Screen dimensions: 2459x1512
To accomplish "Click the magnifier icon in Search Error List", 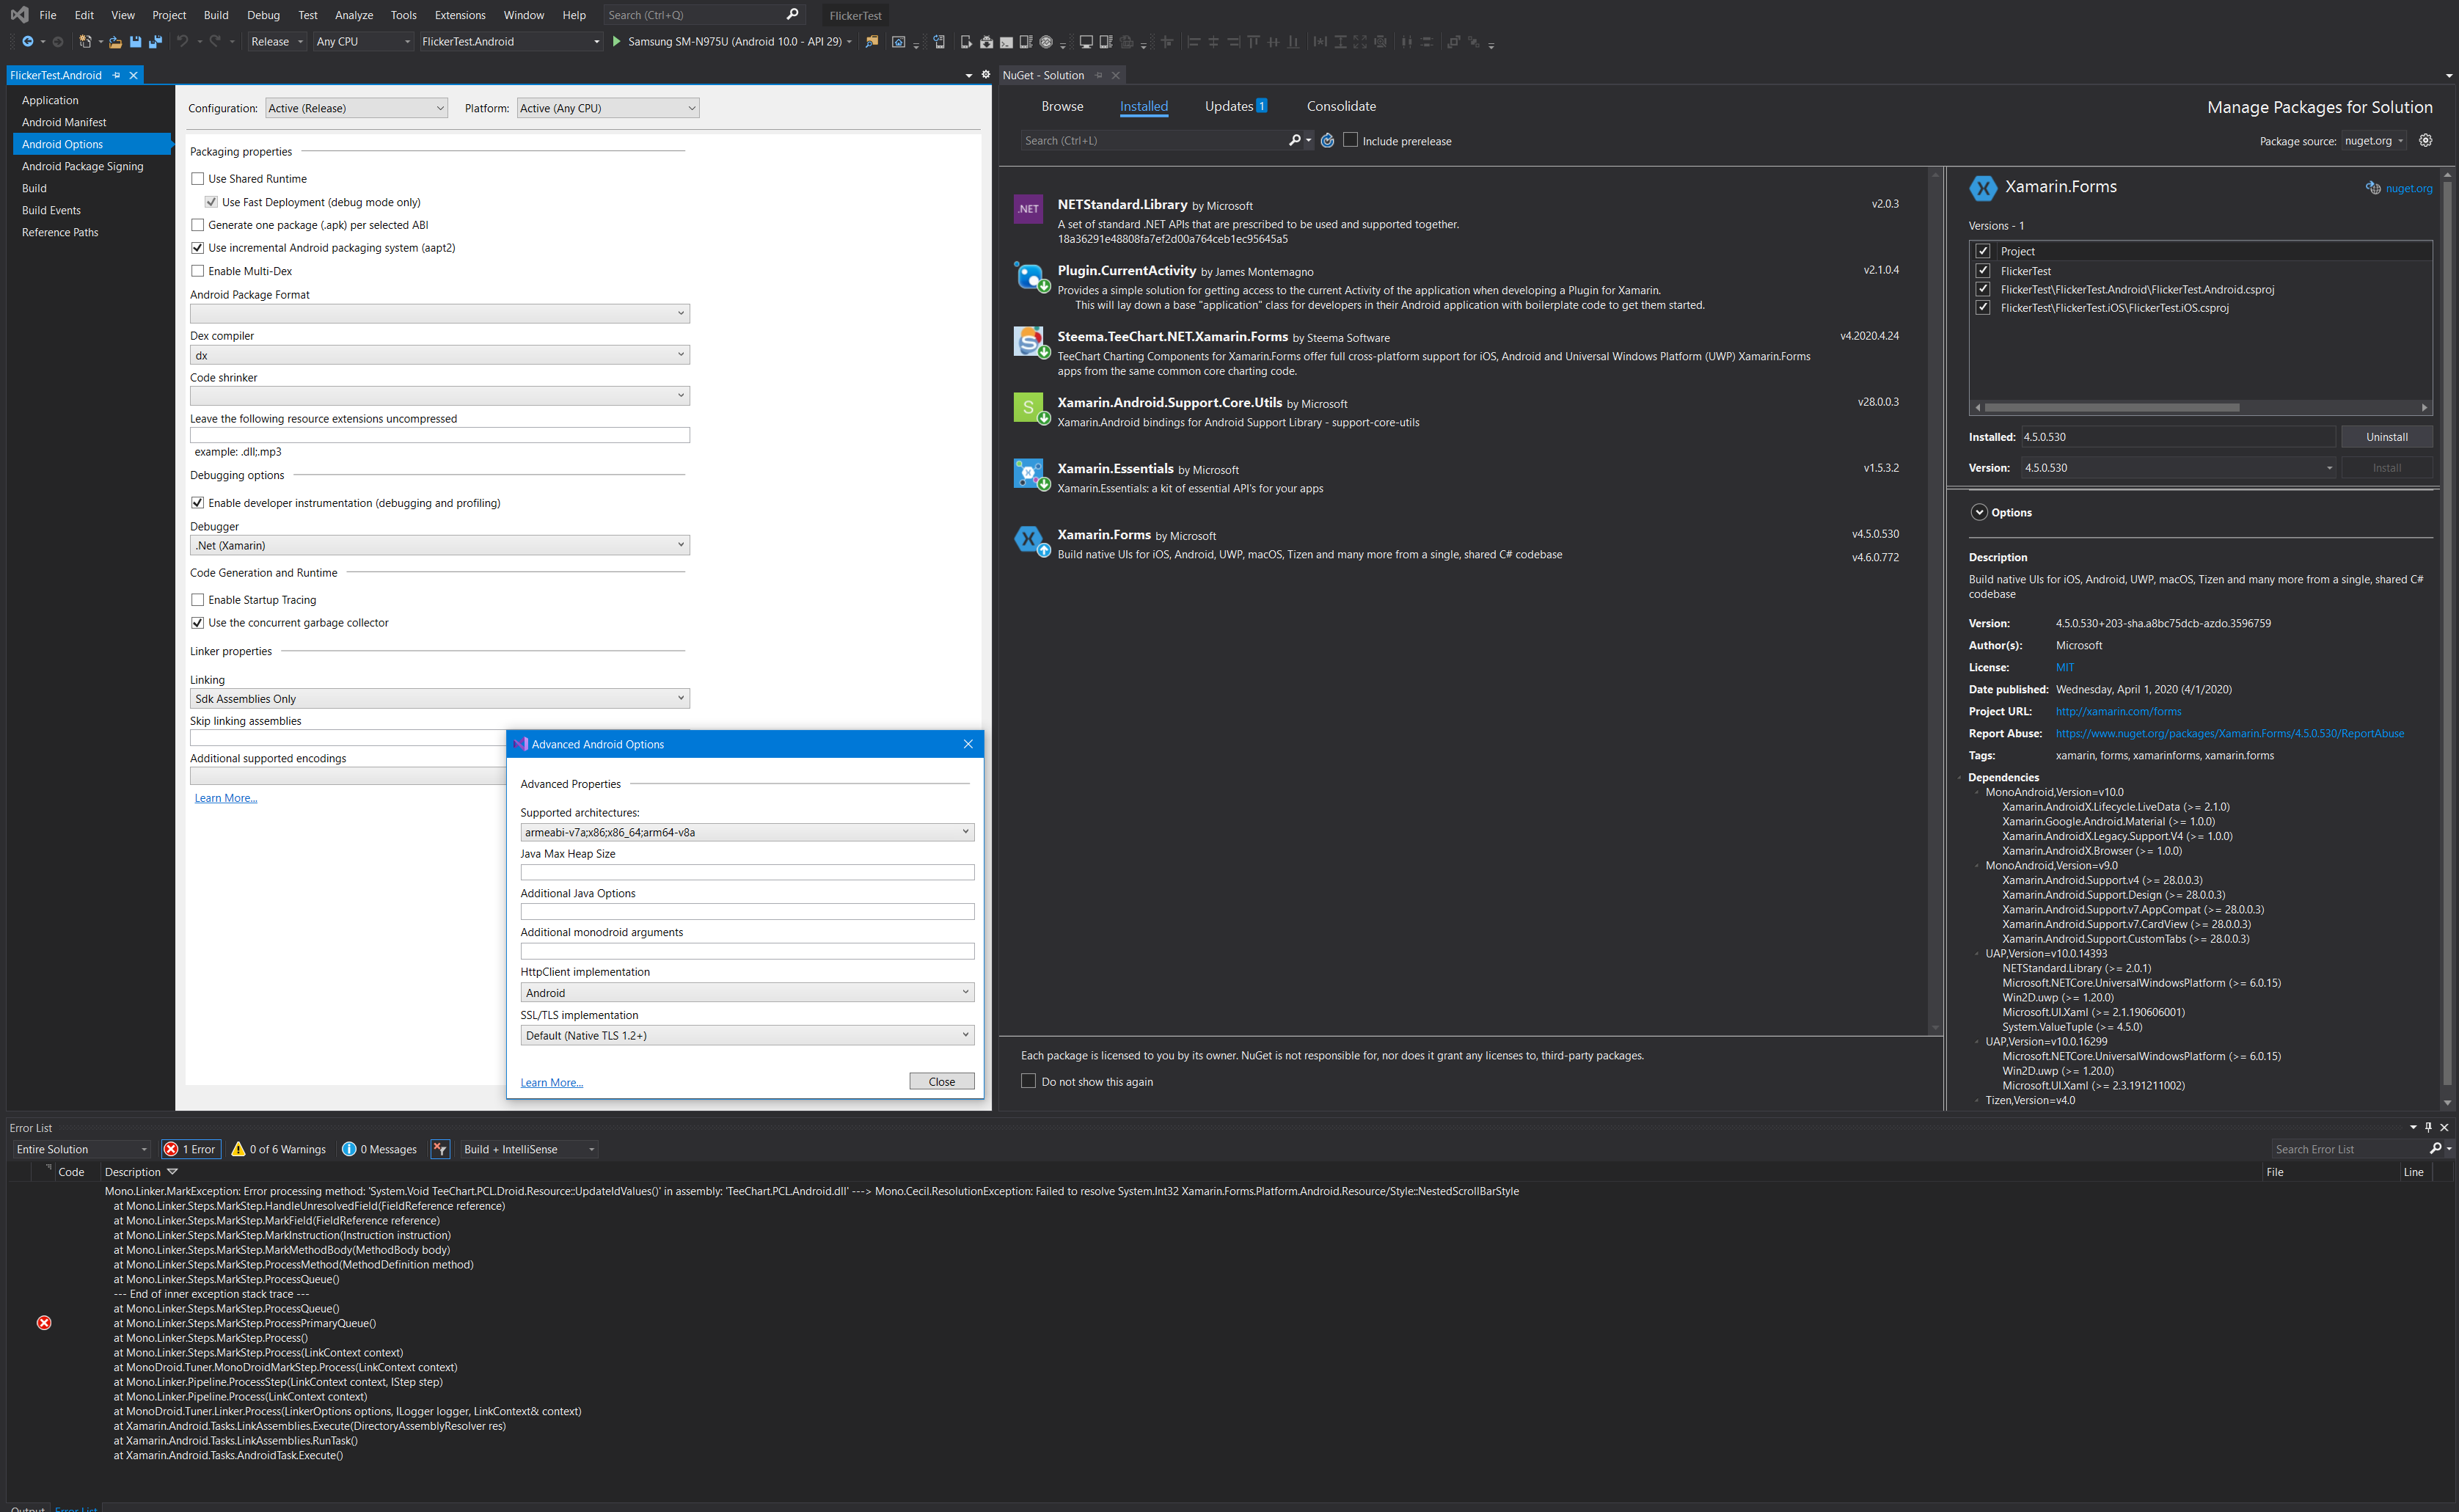I will (2436, 1148).
